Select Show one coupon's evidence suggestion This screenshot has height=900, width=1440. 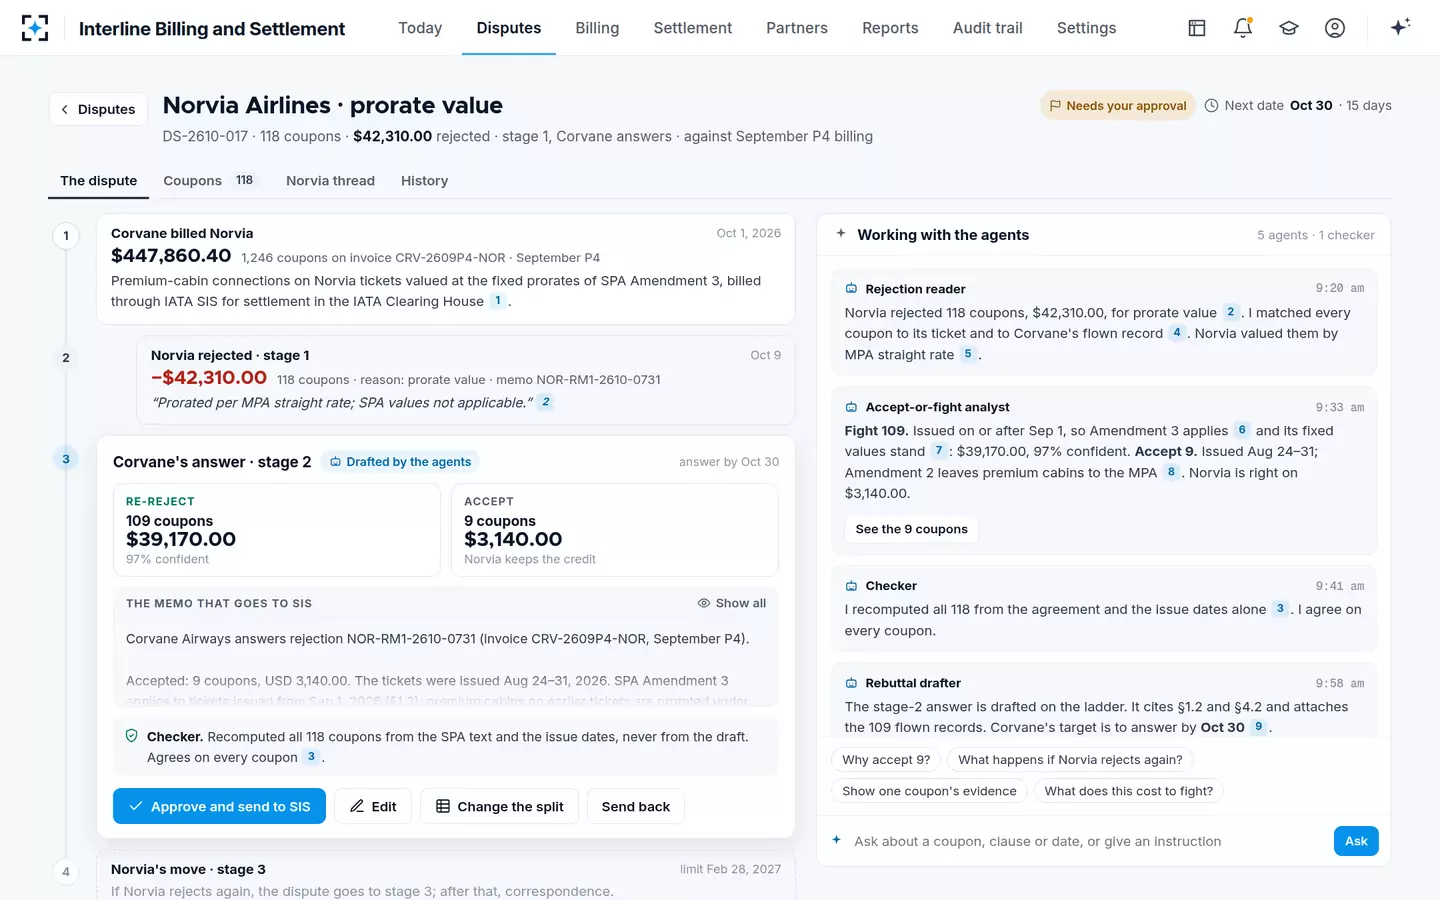coord(929,791)
